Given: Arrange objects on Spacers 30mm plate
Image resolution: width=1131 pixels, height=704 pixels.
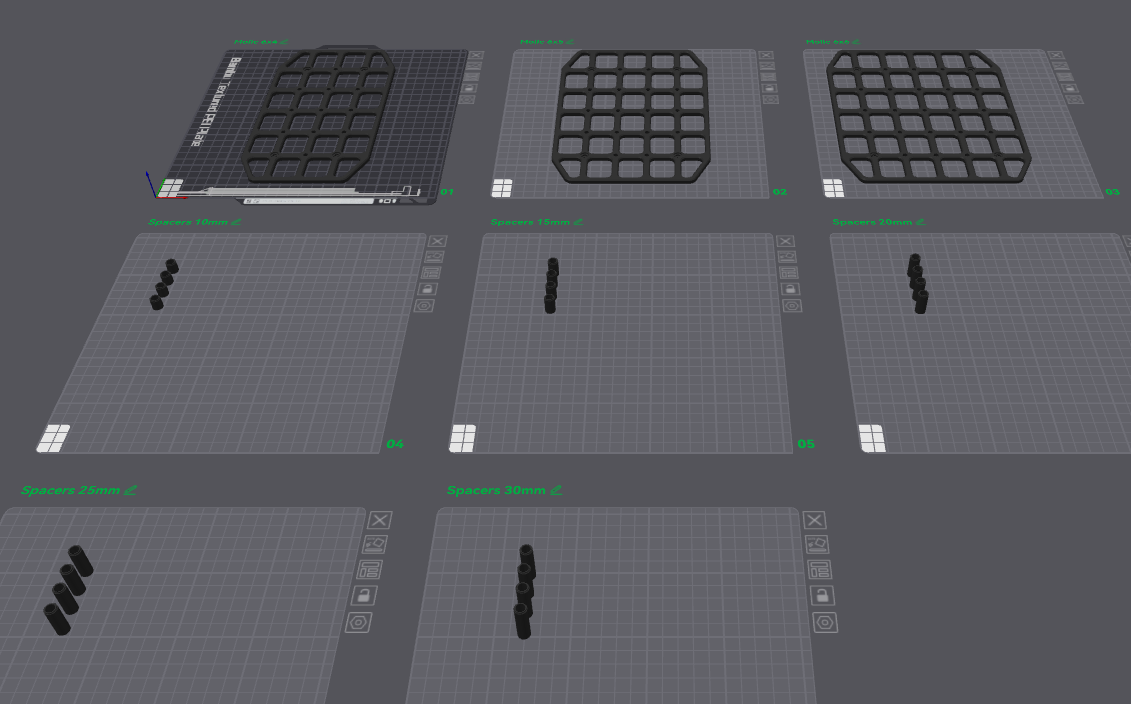Looking at the screenshot, I should [x=819, y=570].
